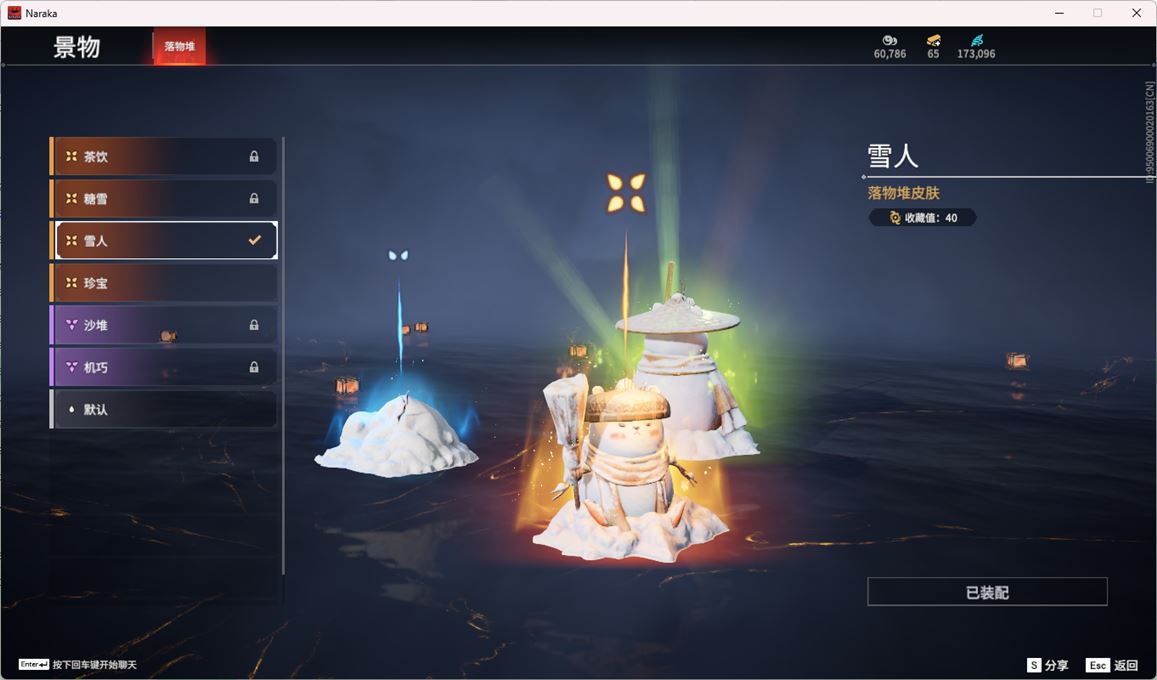Click the purple rarity icon on 沙堆 row
1157x680 pixels.
(x=72, y=325)
